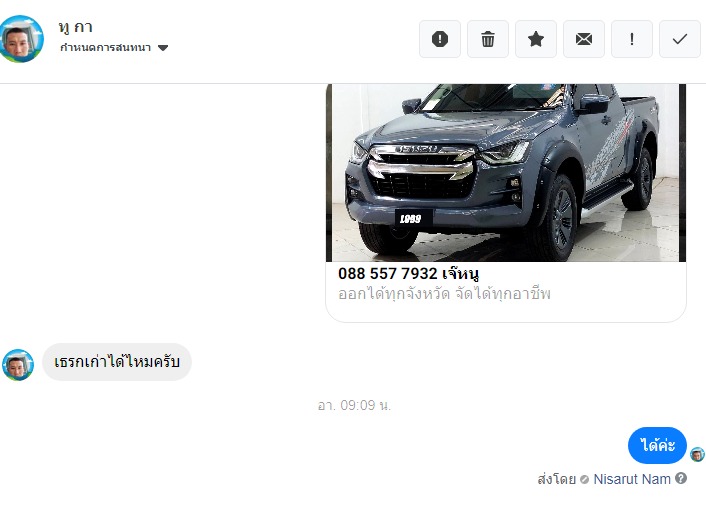Delete the conversation with trash icon
706x521 pixels.
[x=488, y=39]
